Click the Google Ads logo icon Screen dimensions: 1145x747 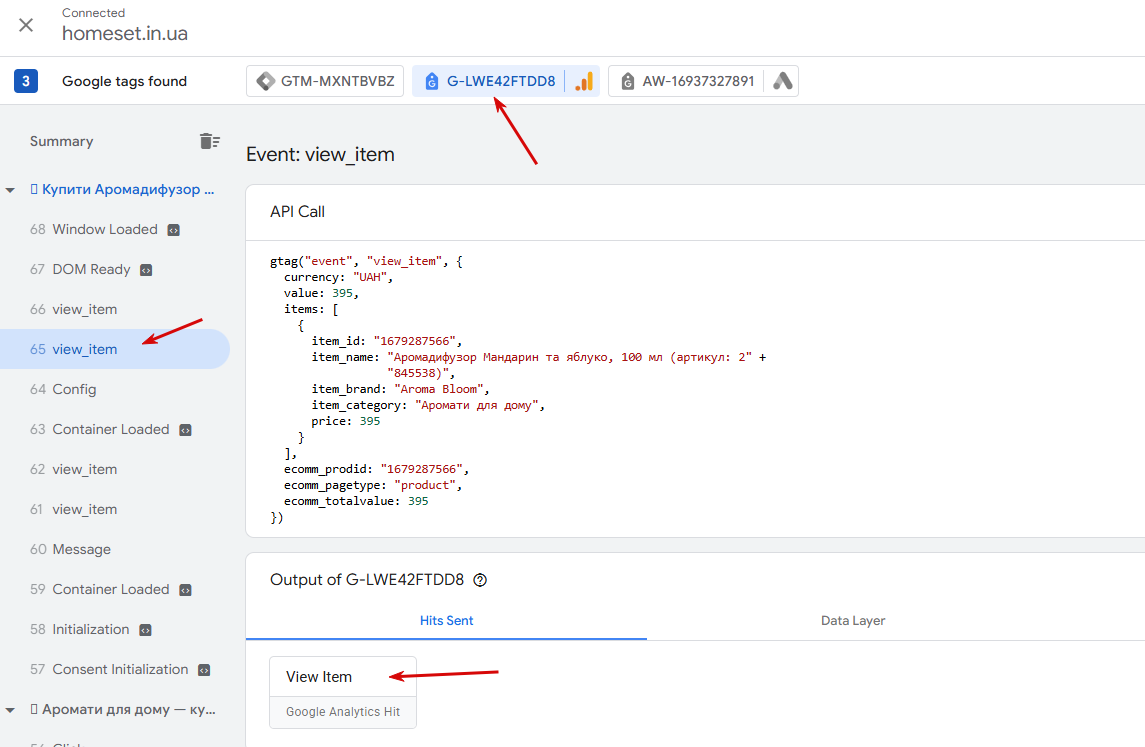coord(783,81)
